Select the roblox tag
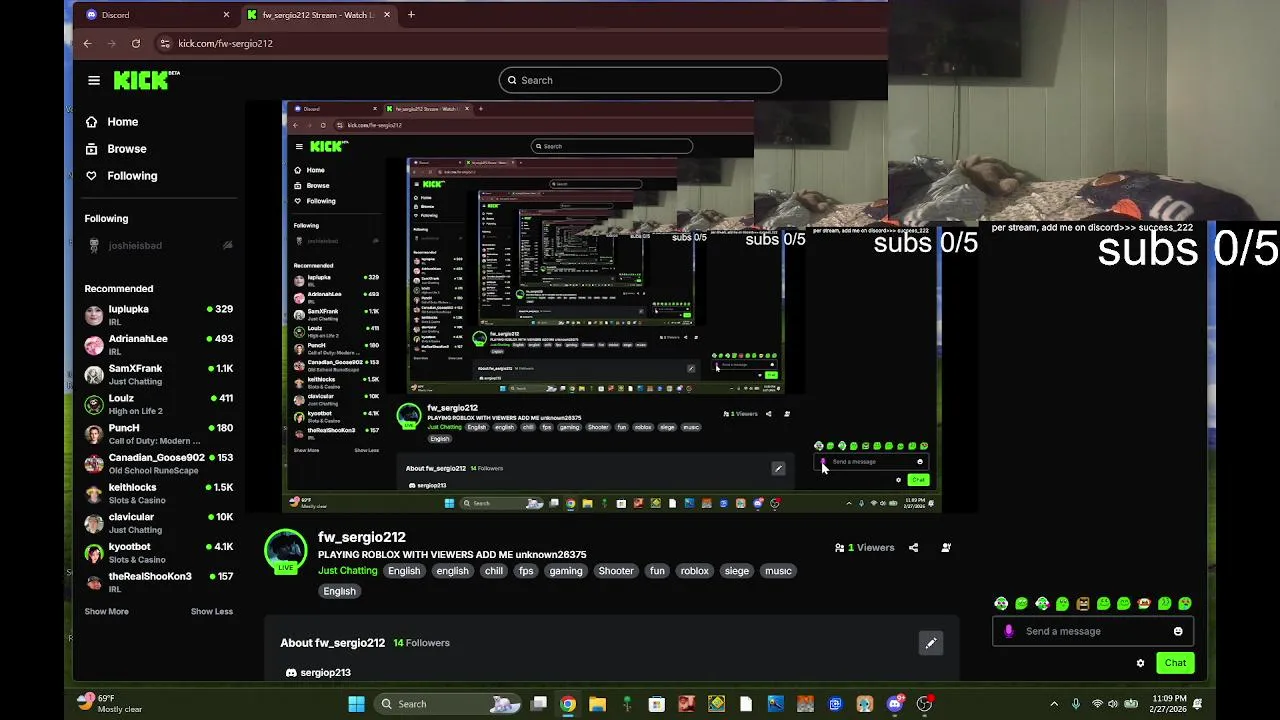The height and width of the screenshot is (720, 1280). (x=694, y=571)
